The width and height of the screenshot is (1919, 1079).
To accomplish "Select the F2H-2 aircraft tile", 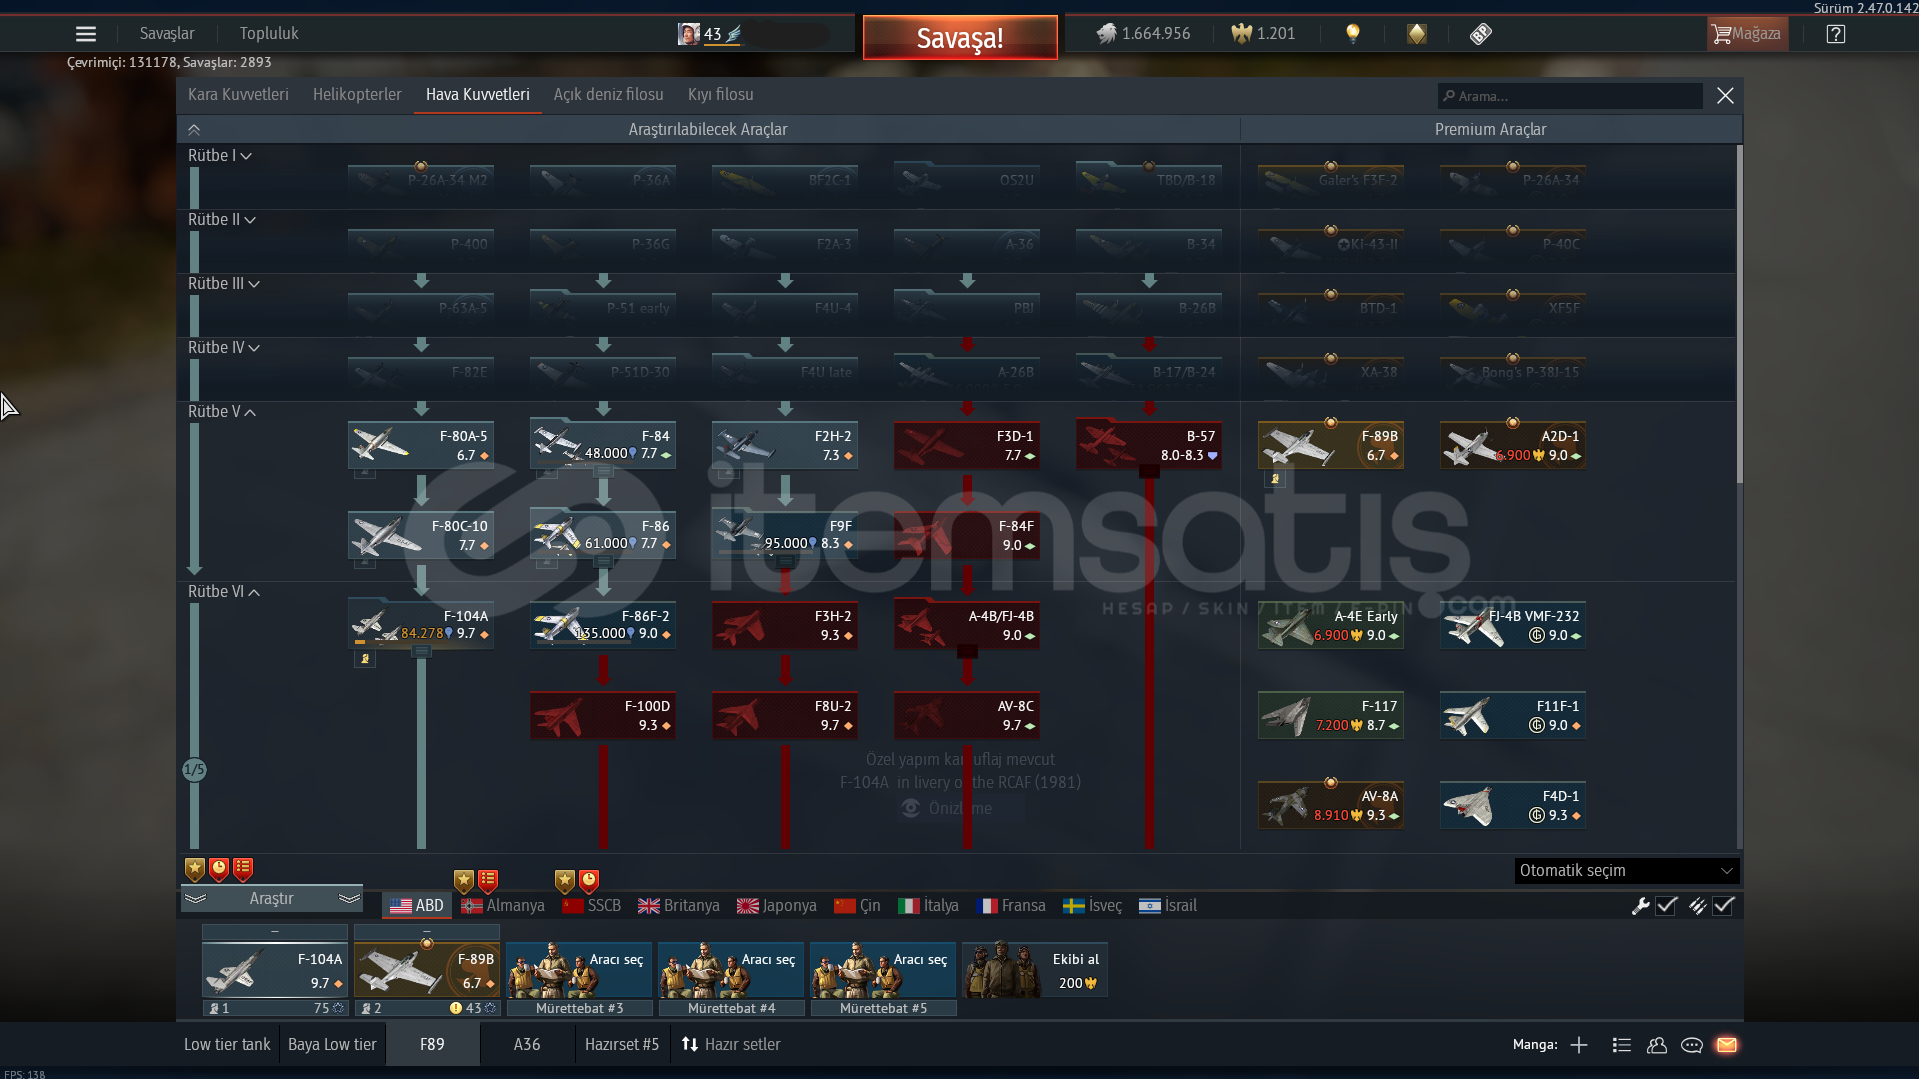I will pos(785,445).
